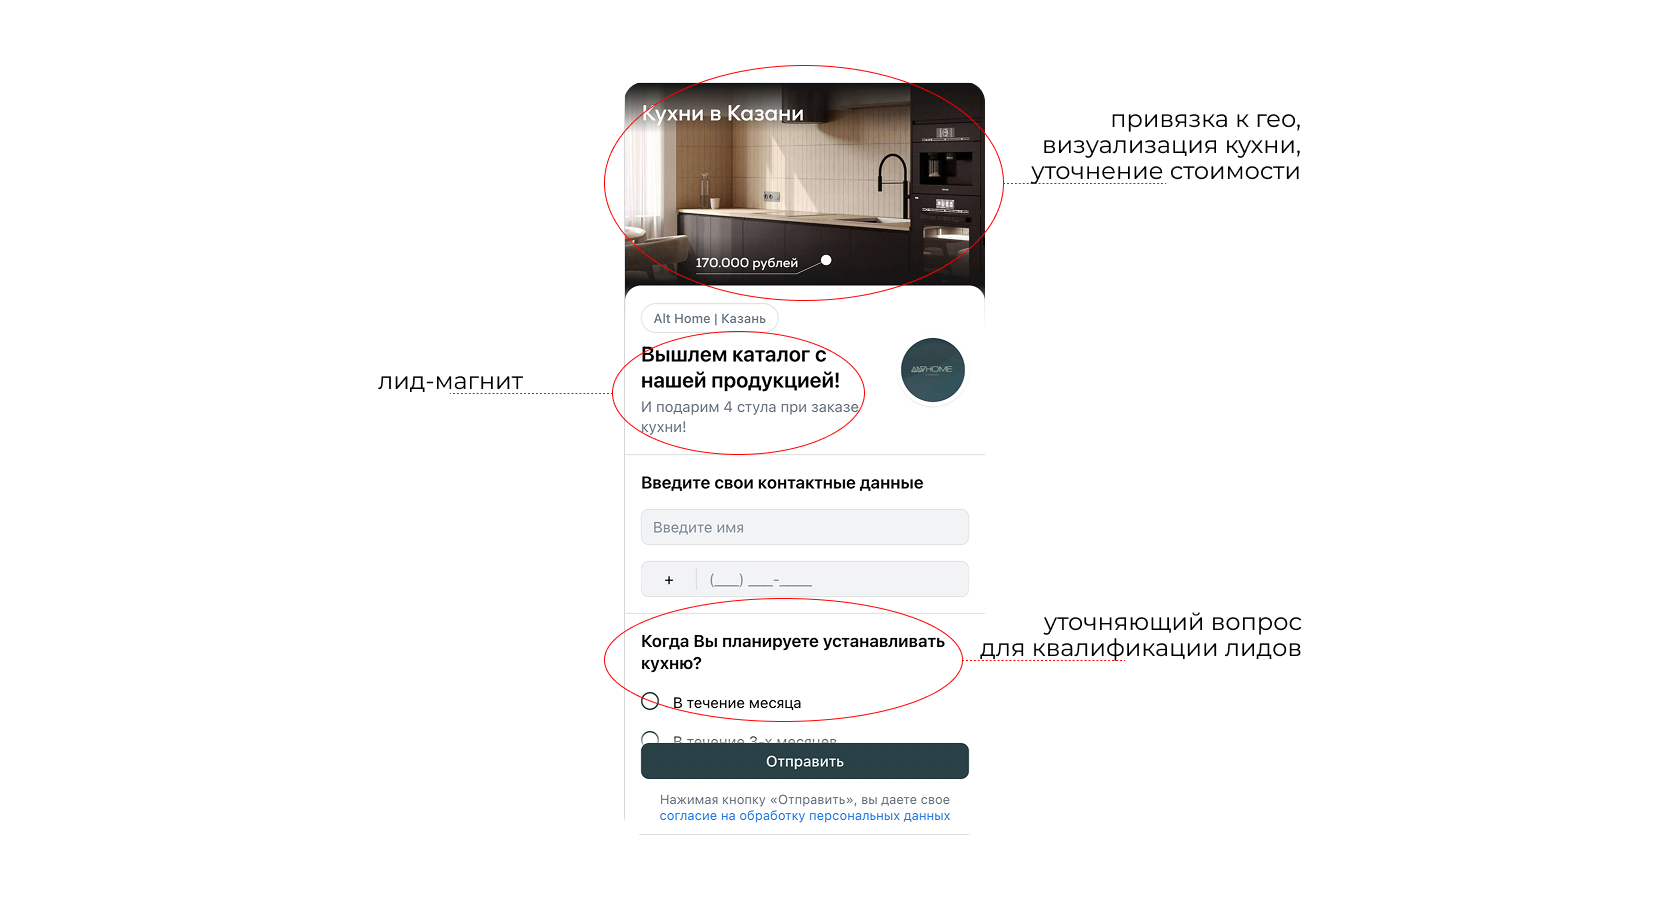This screenshot has height=900, width=1680.
Task: Focus the phone number mask input field
Action: click(833, 579)
